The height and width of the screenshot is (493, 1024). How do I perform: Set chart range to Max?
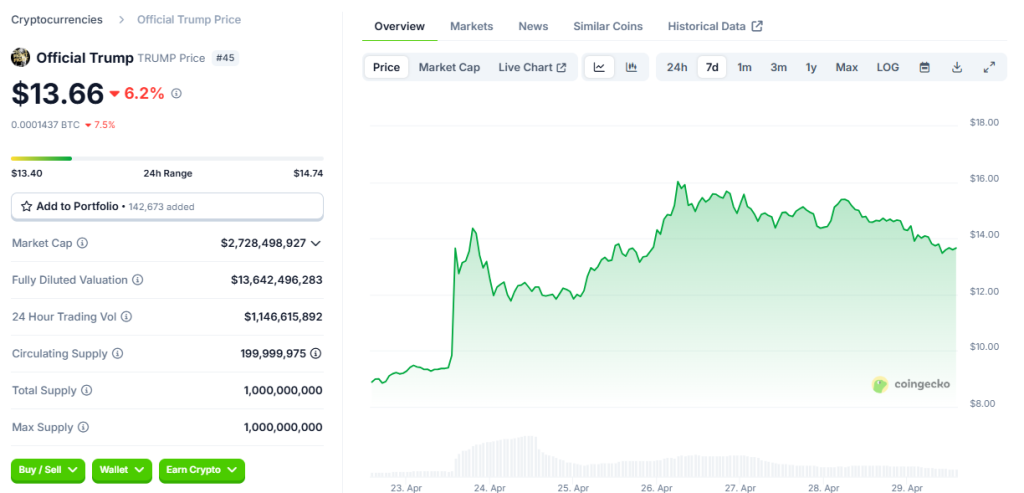point(847,67)
